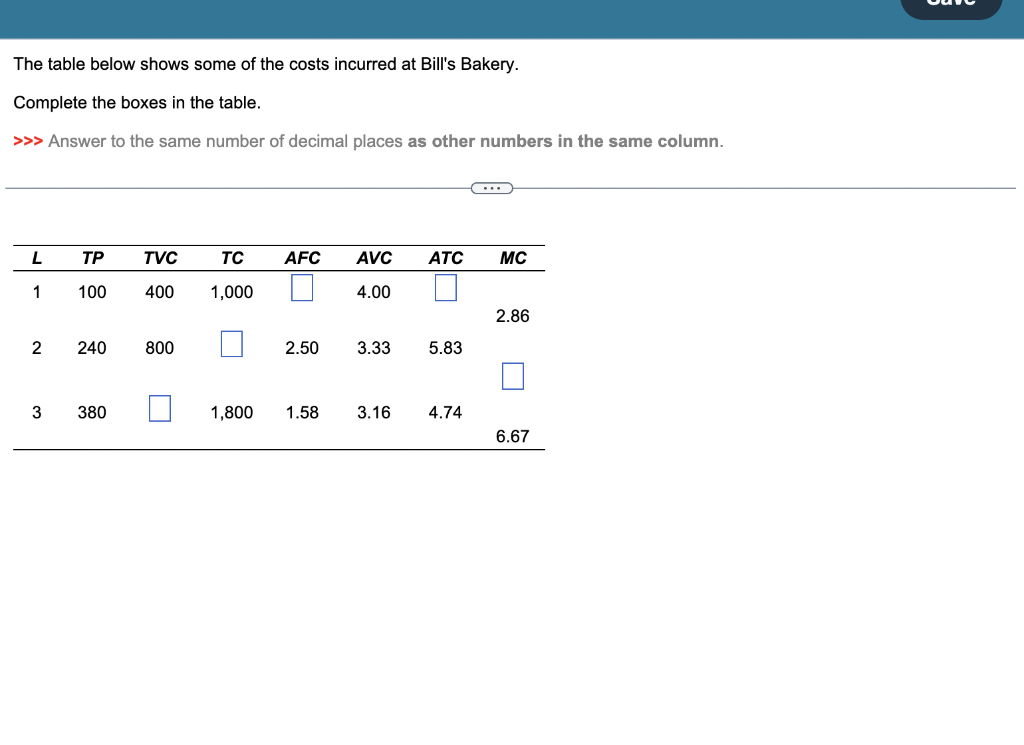The width and height of the screenshot is (1024, 745).
Task: Select the TC column header
Action: point(232,257)
